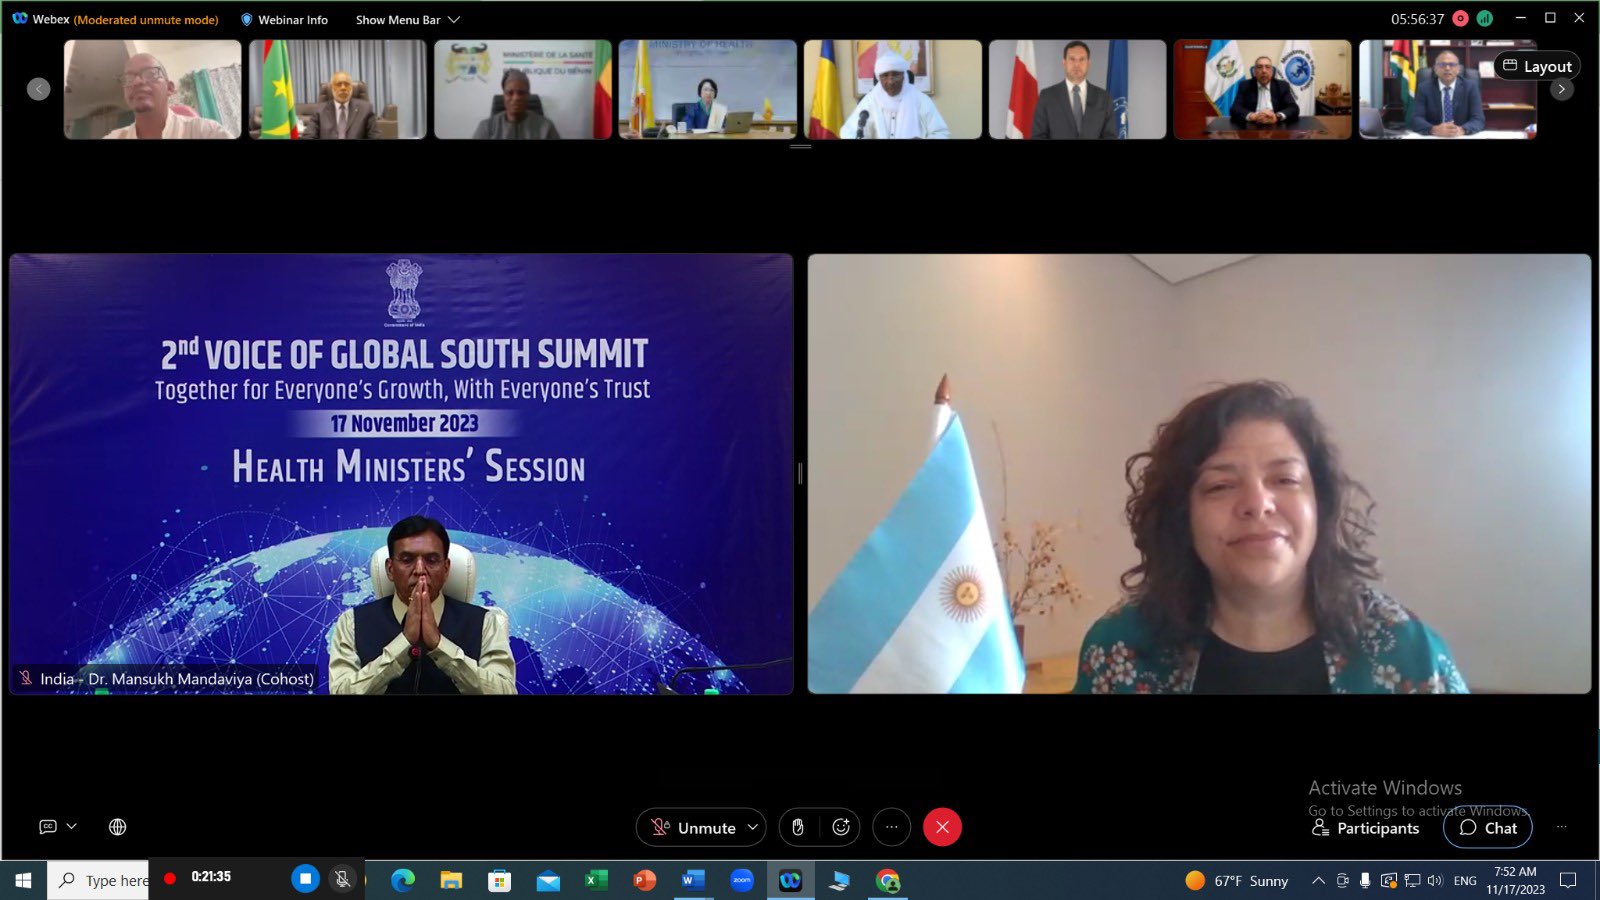The height and width of the screenshot is (900, 1600).
Task: Stop the screen recording with the blue stop button
Action: tap(305, 878)
